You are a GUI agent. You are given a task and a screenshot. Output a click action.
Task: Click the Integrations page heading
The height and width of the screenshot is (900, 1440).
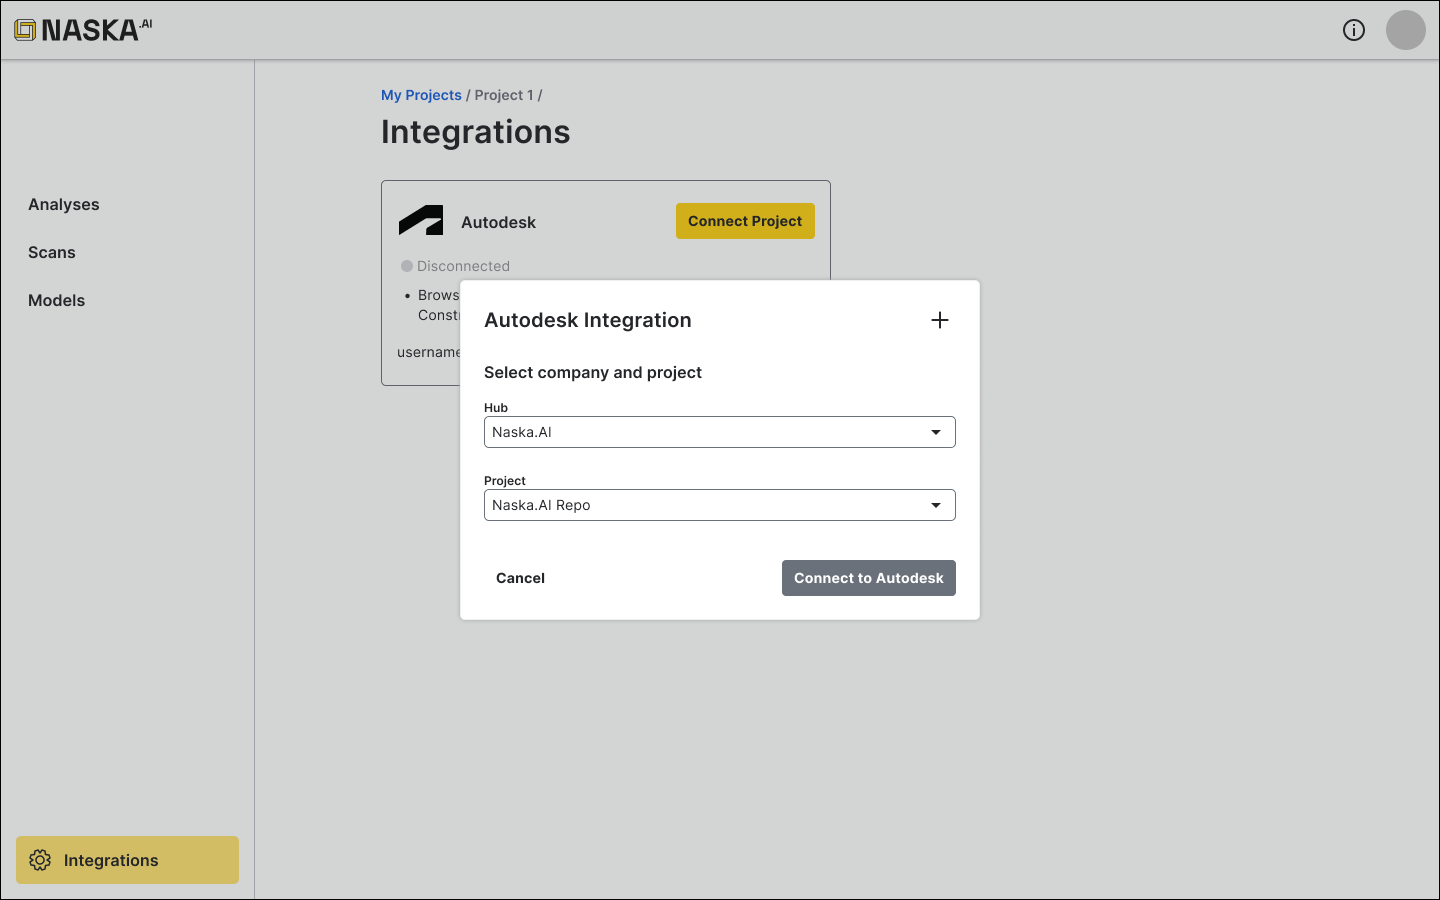pyautogui.click(x=476, y=132)
